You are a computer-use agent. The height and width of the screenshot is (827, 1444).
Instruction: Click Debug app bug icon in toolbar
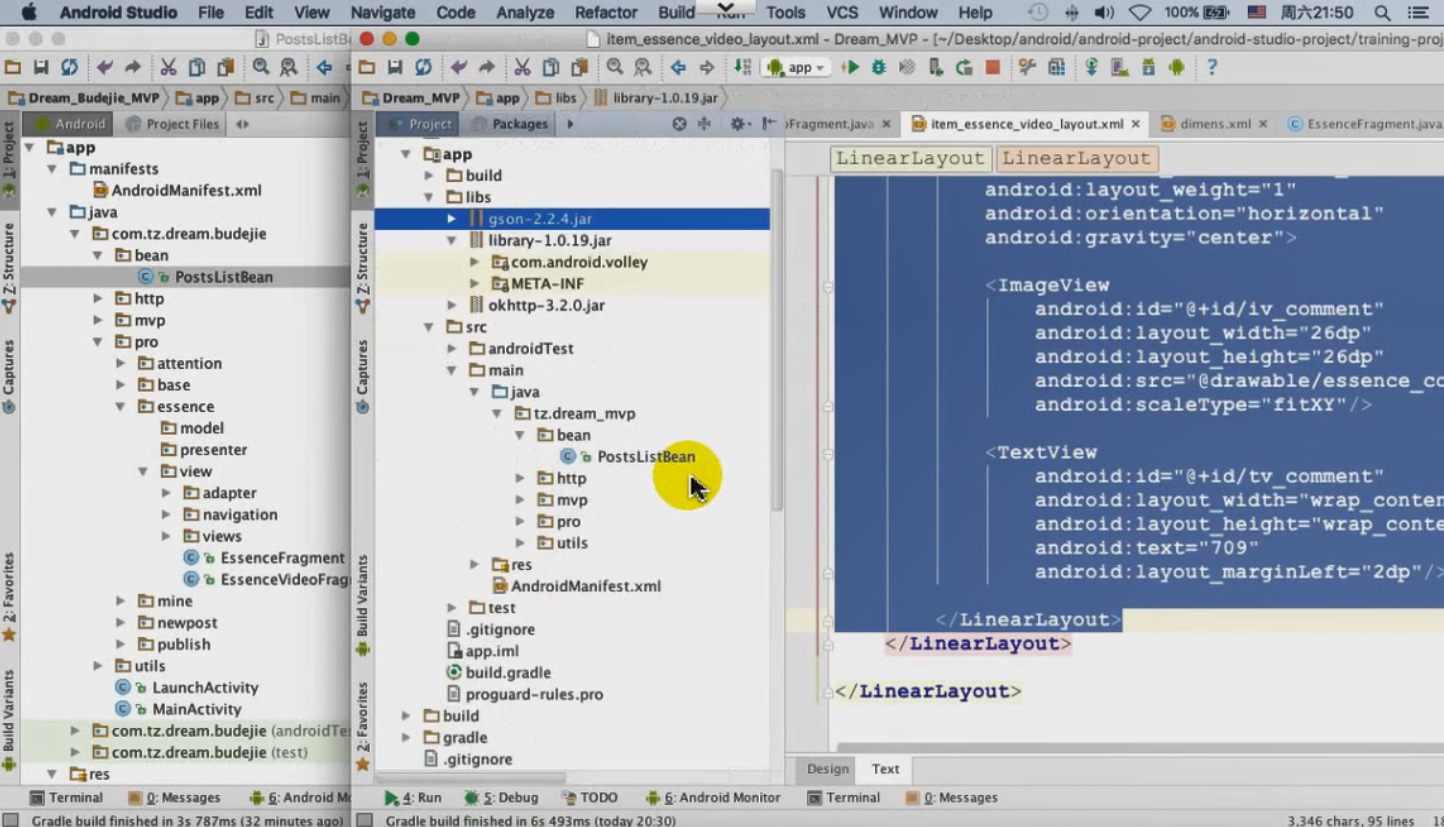tap(878, 68)
